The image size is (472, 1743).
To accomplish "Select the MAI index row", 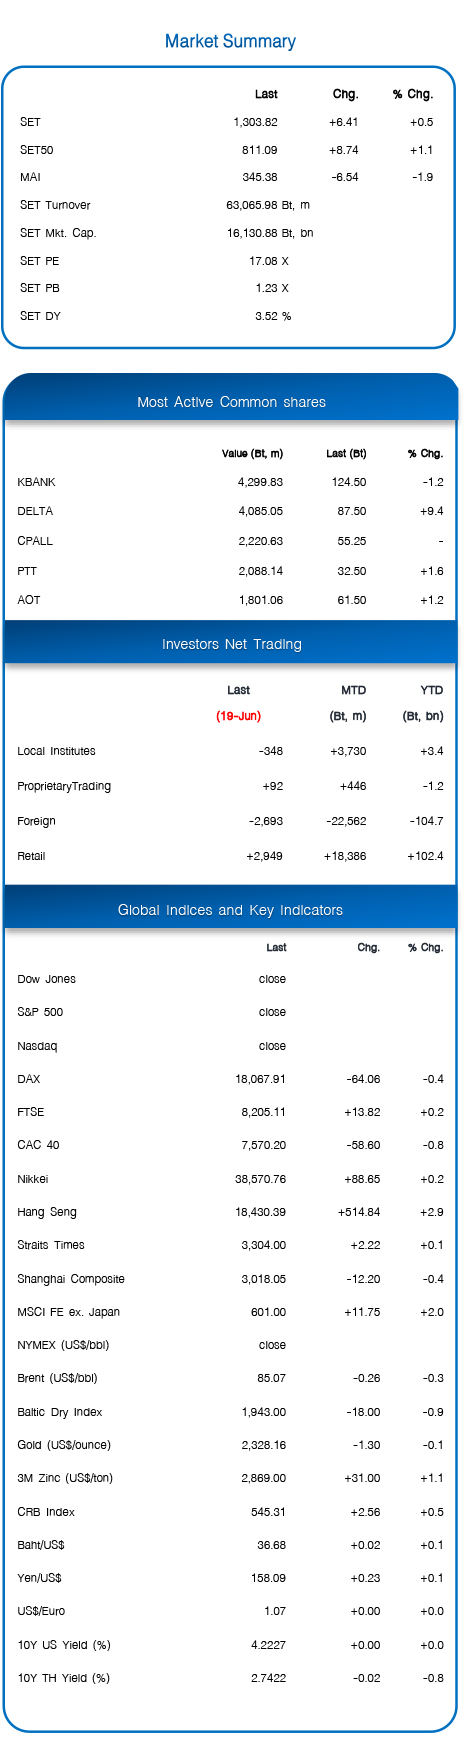I will [x=227, y=177].
